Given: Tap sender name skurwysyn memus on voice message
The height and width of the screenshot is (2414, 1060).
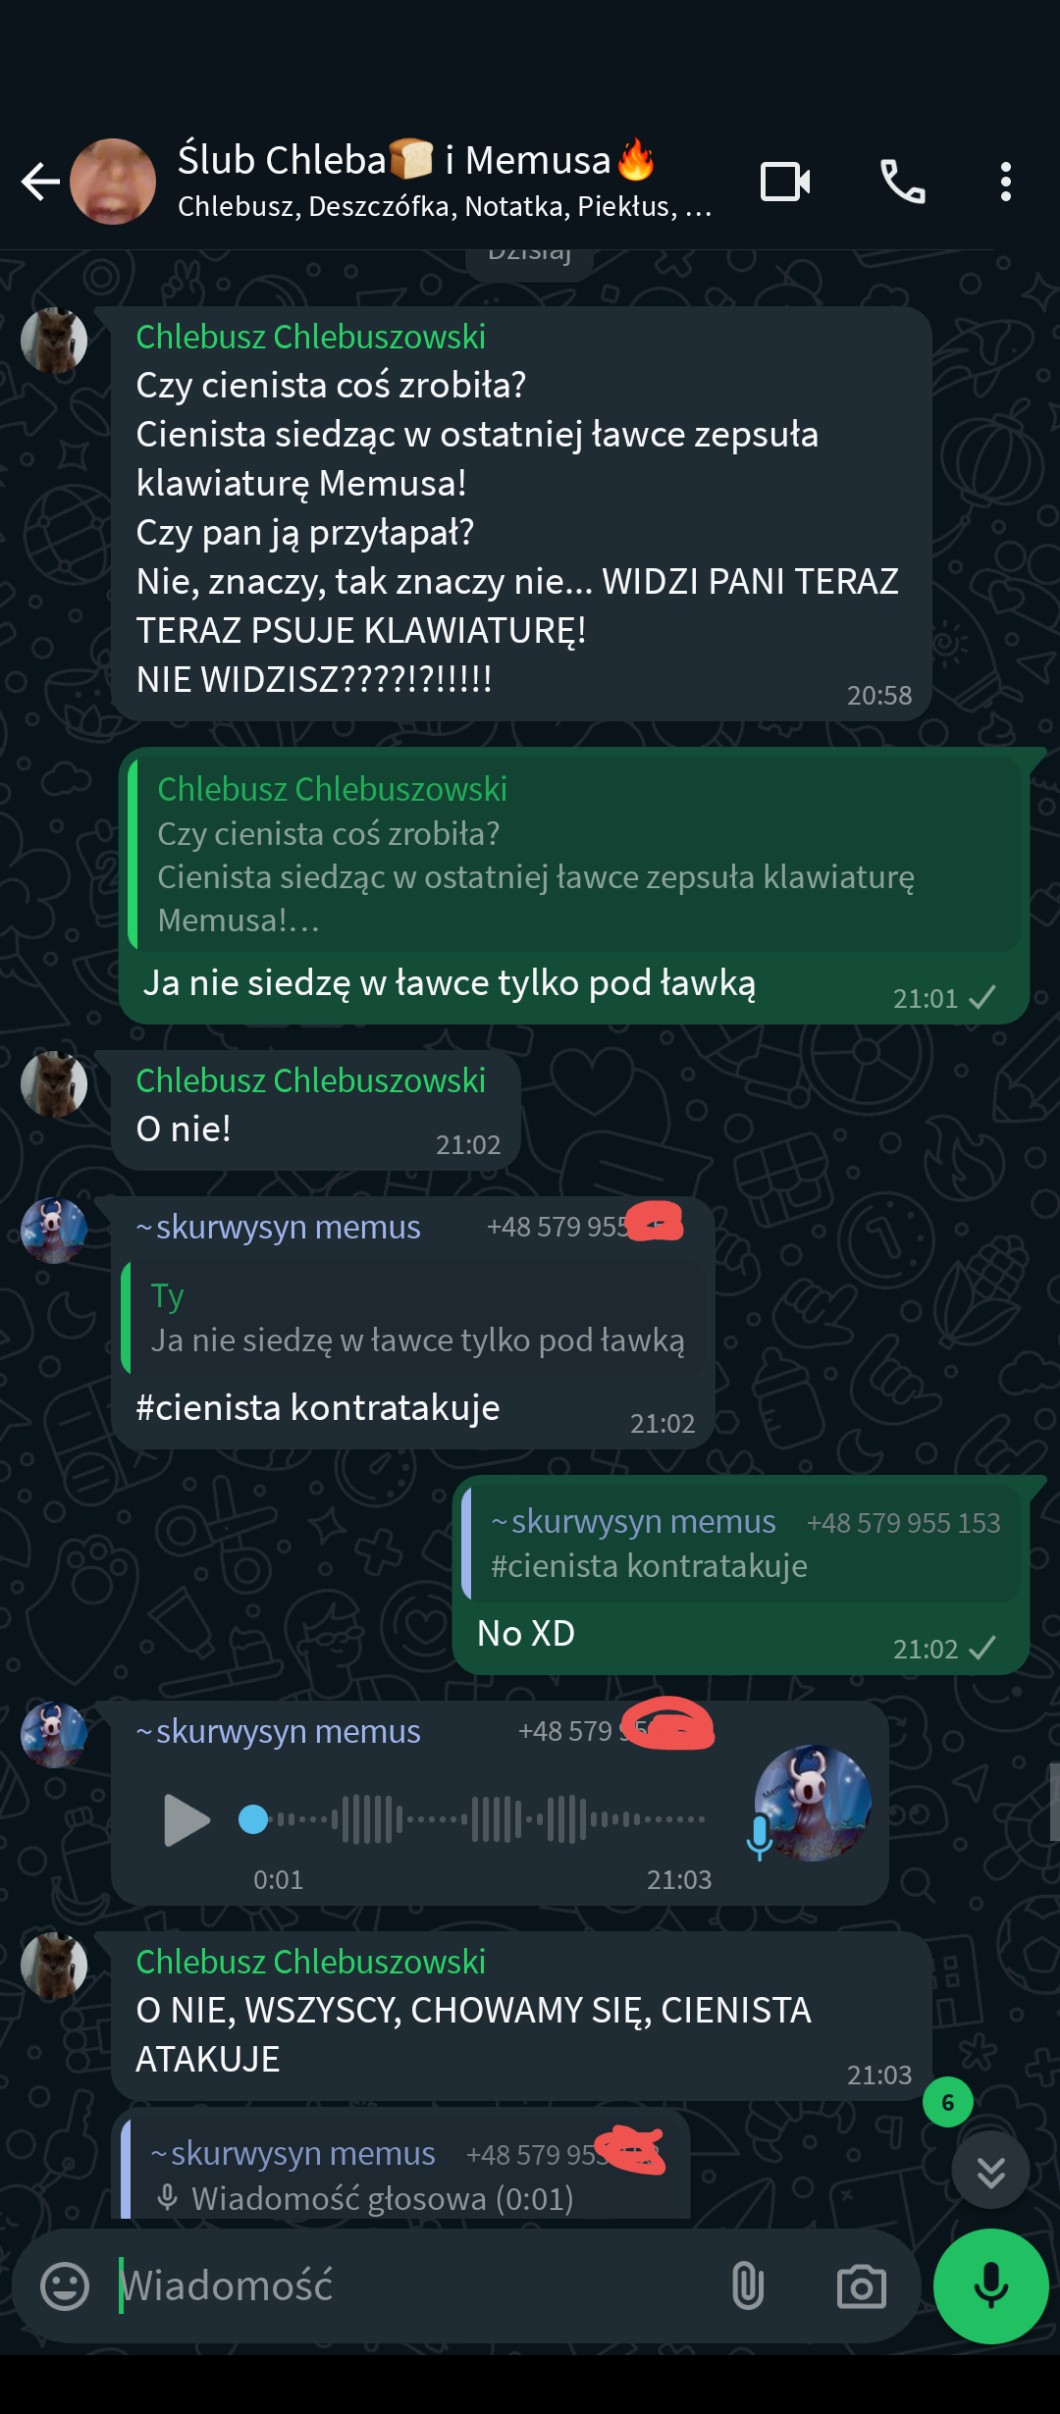Looking at the screenshot, I should (x=279, y=1731).
